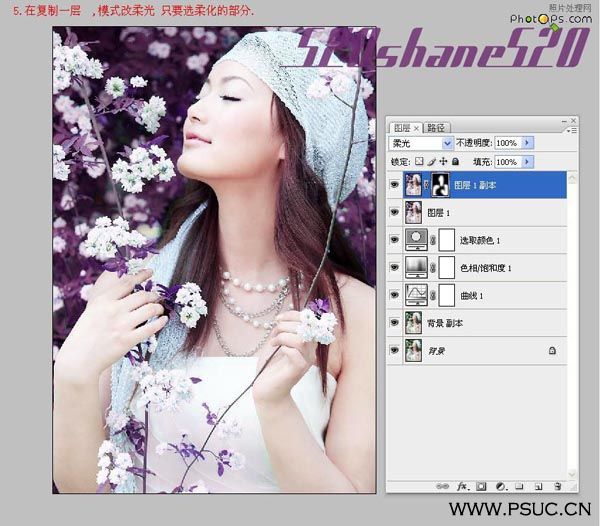Image resolution: width=600 pixels, height=526 pixels.
Task: Click the 填充 100% value field
Action: tap(508, 161)
